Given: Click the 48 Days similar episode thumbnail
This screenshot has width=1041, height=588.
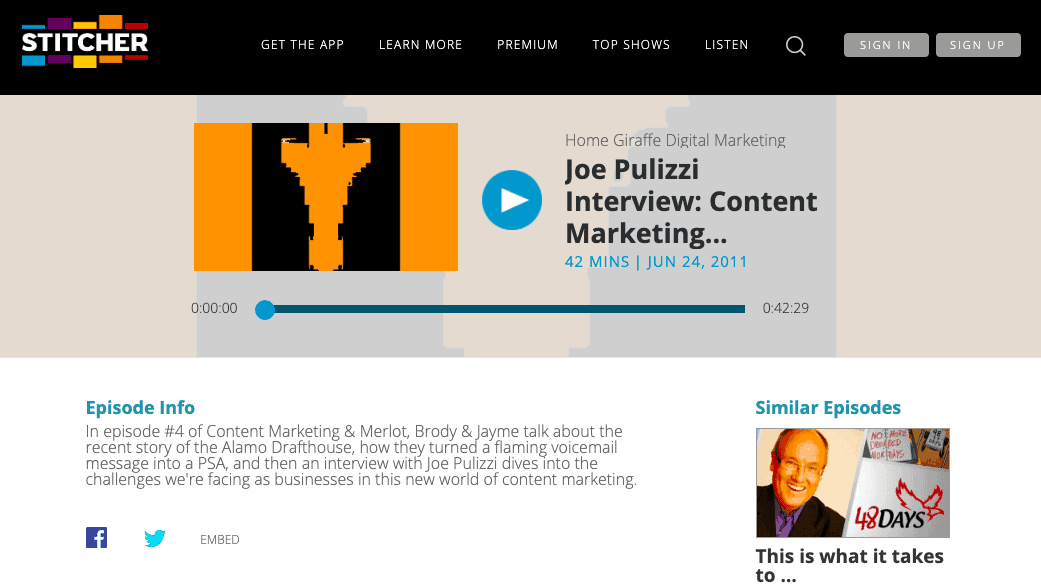Looking at the screenshot, I should (852, 482).
